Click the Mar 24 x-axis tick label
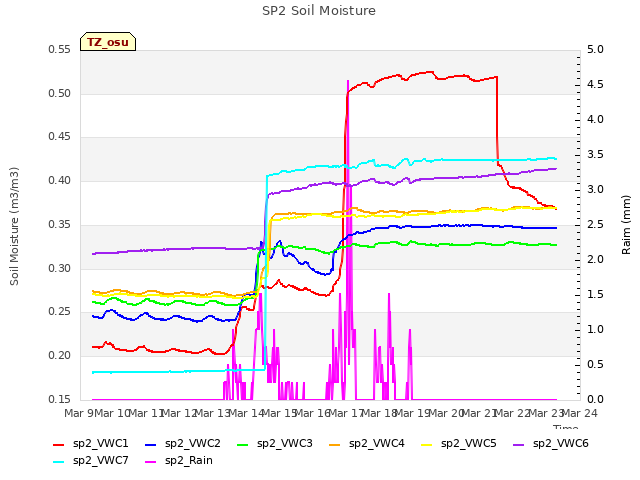 pyautogui.click(x=580, y=413)
